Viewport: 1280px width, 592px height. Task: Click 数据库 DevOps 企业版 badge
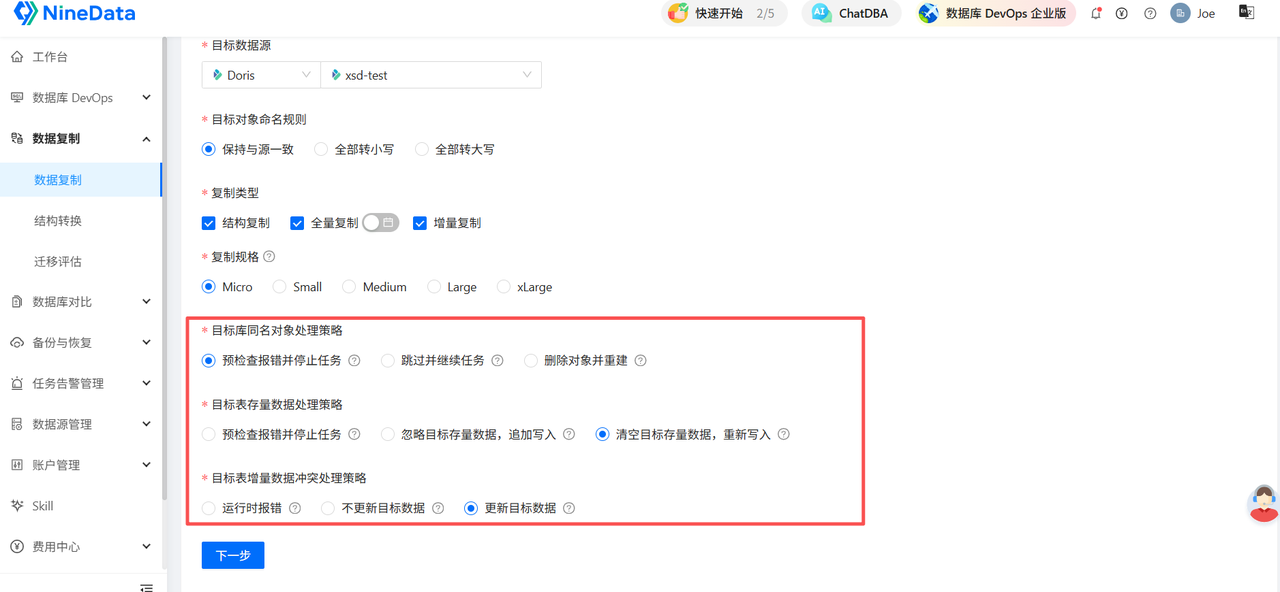[996, 14]
